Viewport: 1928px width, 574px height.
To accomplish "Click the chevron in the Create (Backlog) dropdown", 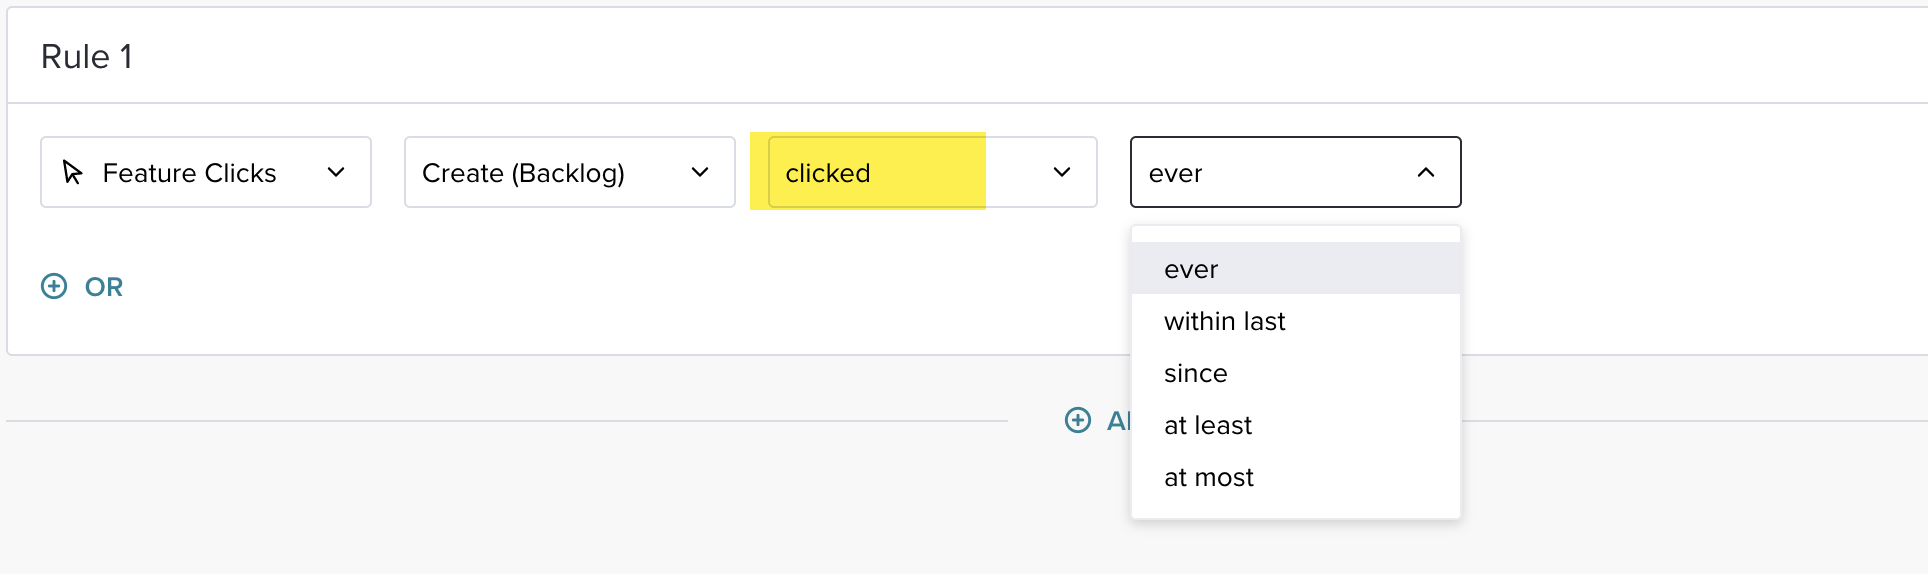I will 700,173.
